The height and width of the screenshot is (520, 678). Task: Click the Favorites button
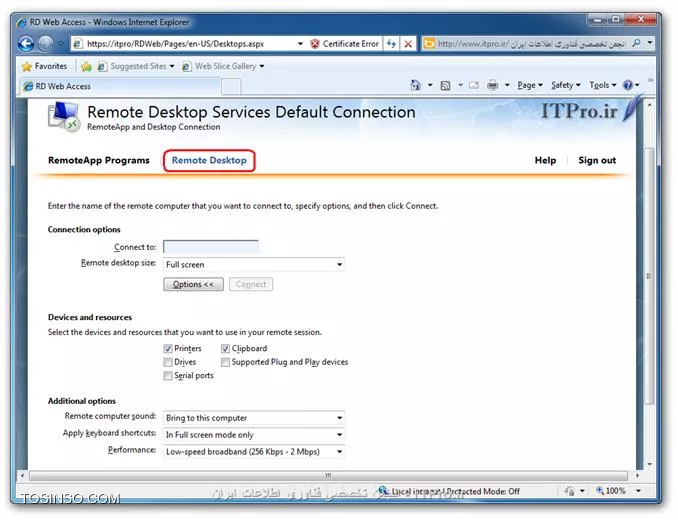point(45,66)
